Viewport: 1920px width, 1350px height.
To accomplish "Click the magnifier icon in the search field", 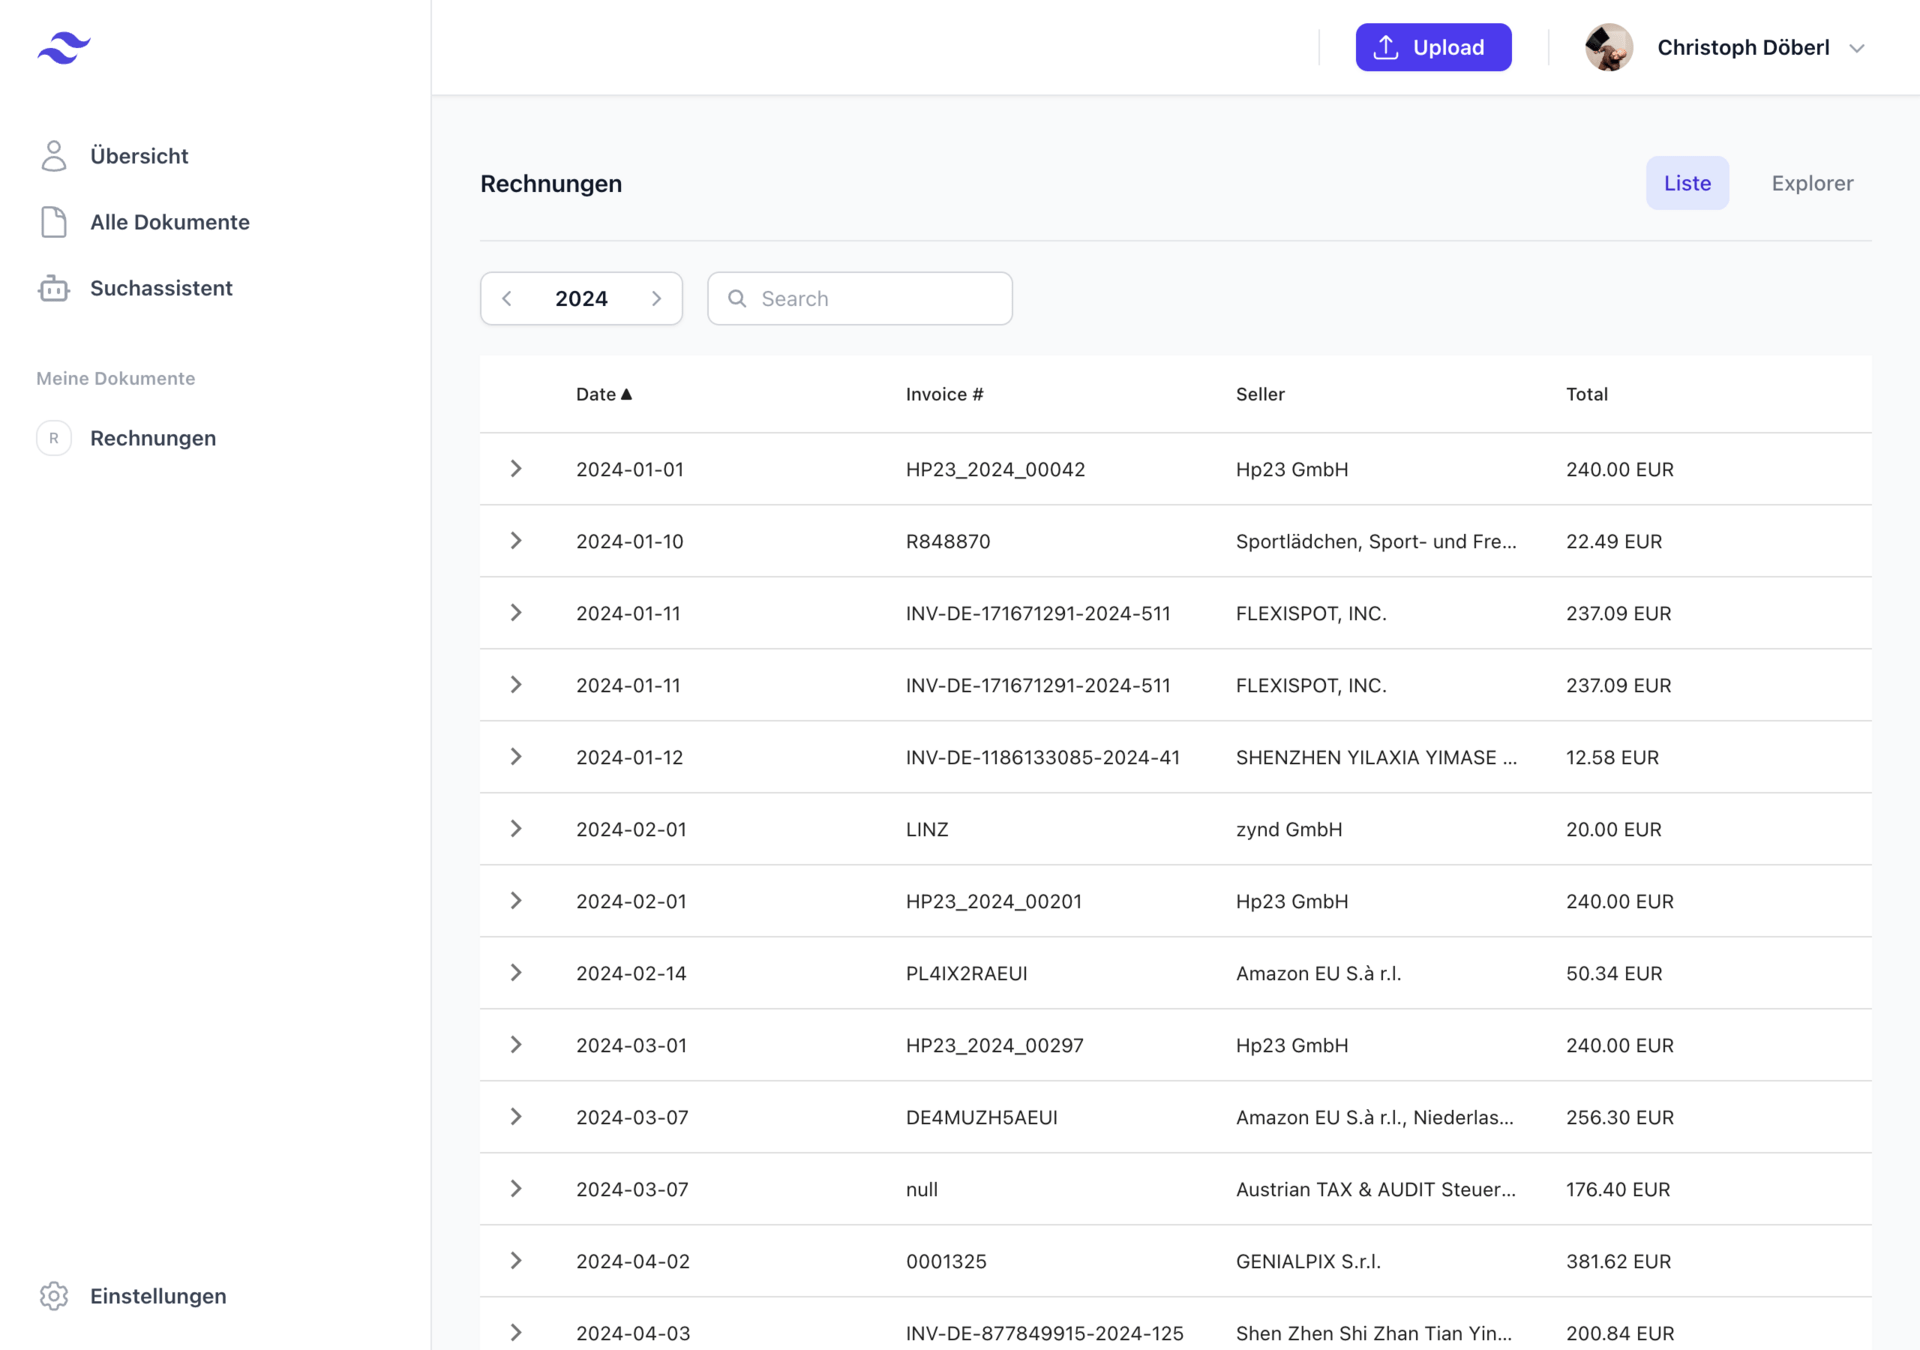I will (x=737, y=298).
